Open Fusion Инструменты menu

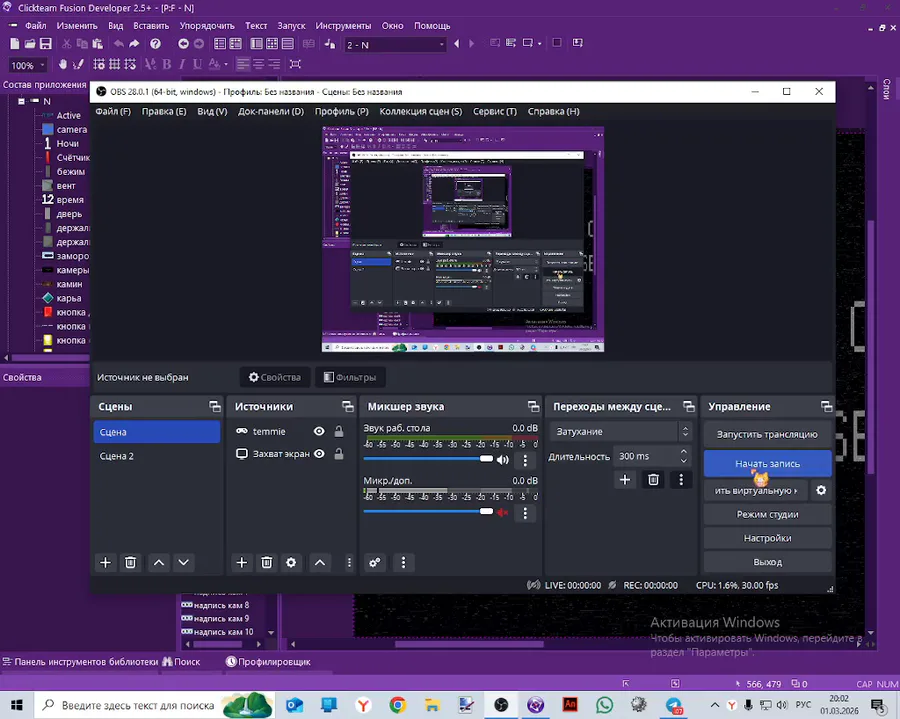pos(343,26)
